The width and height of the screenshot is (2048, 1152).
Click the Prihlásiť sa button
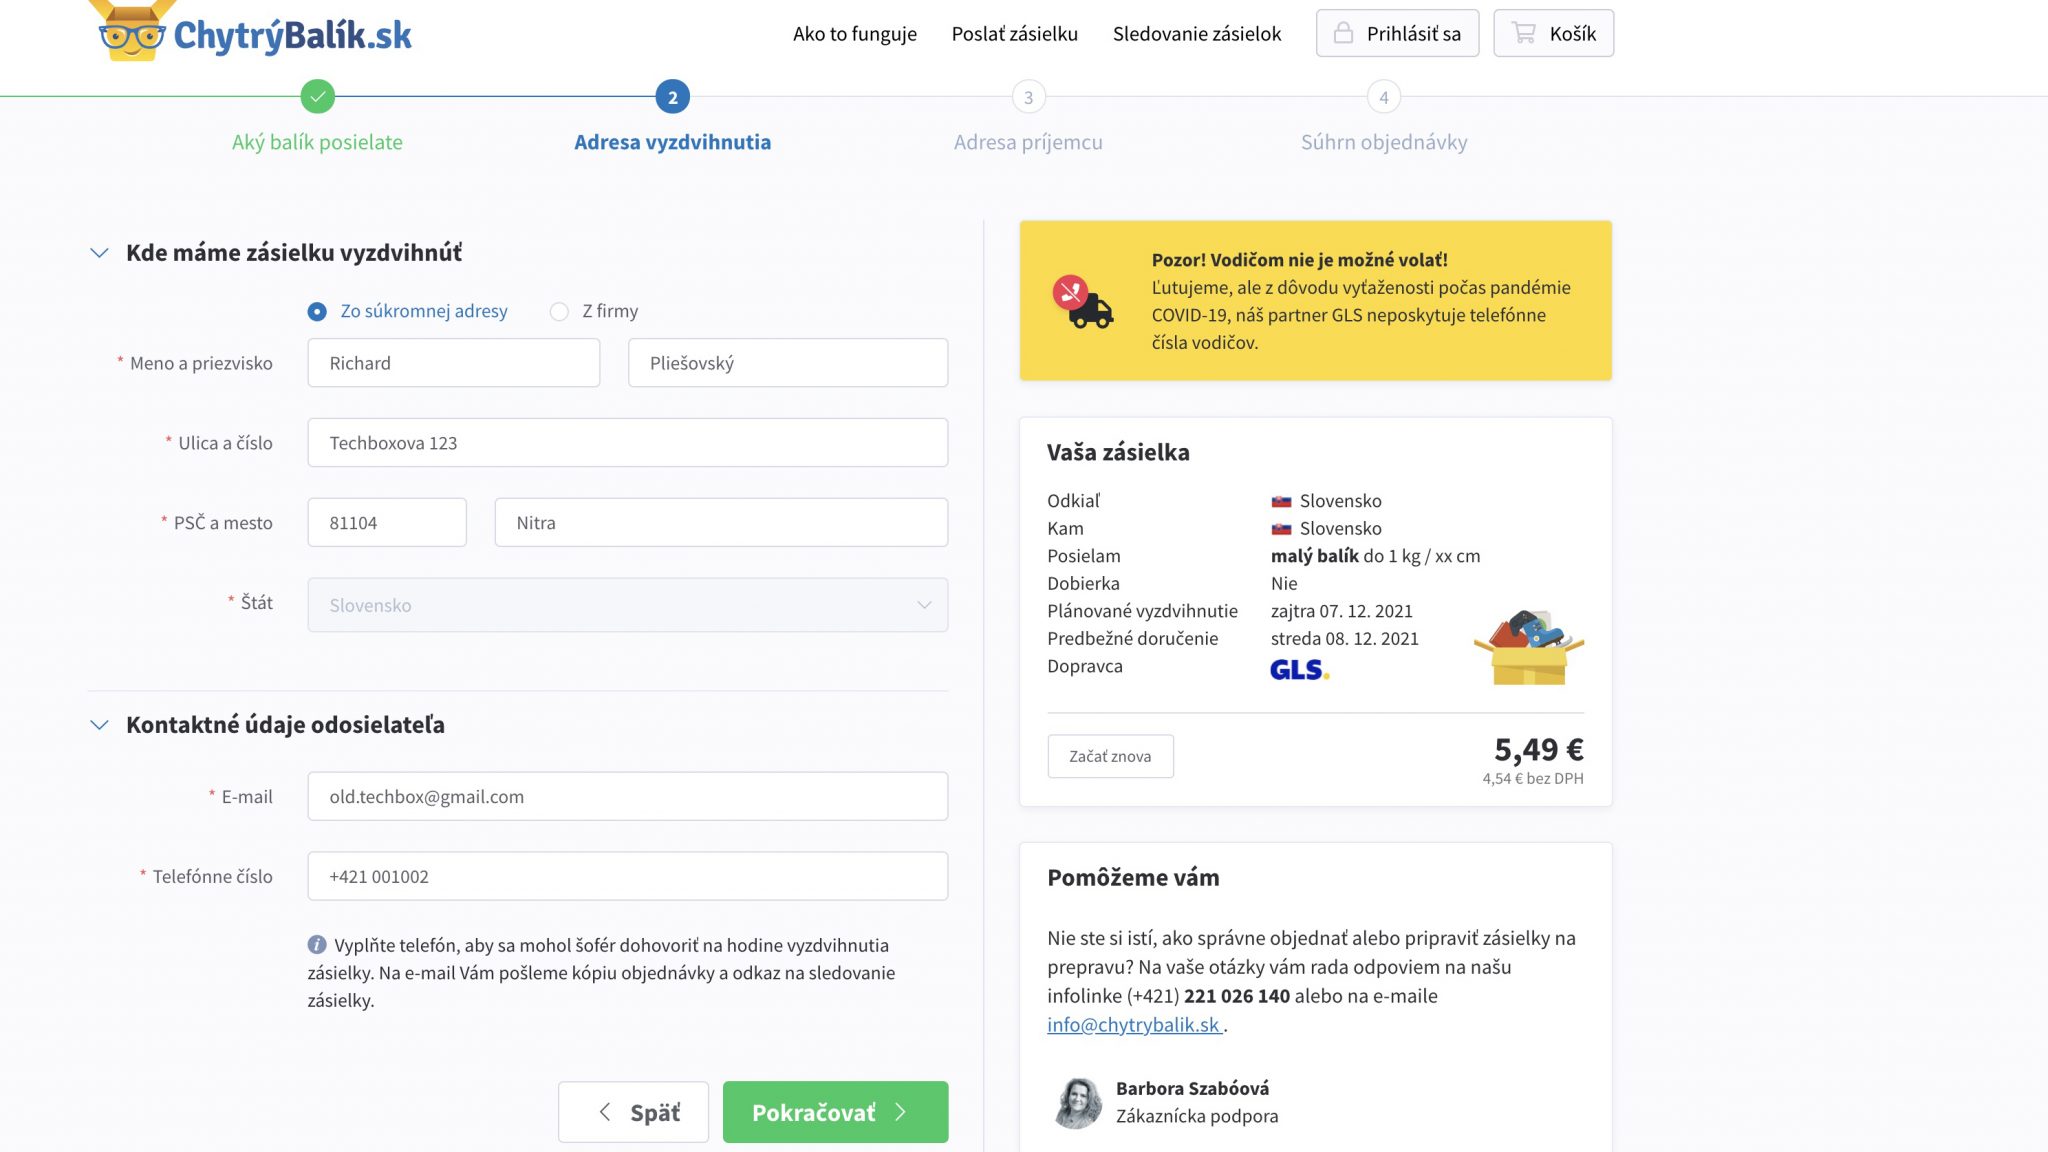pyautogui.click(x=1397, y=33)
